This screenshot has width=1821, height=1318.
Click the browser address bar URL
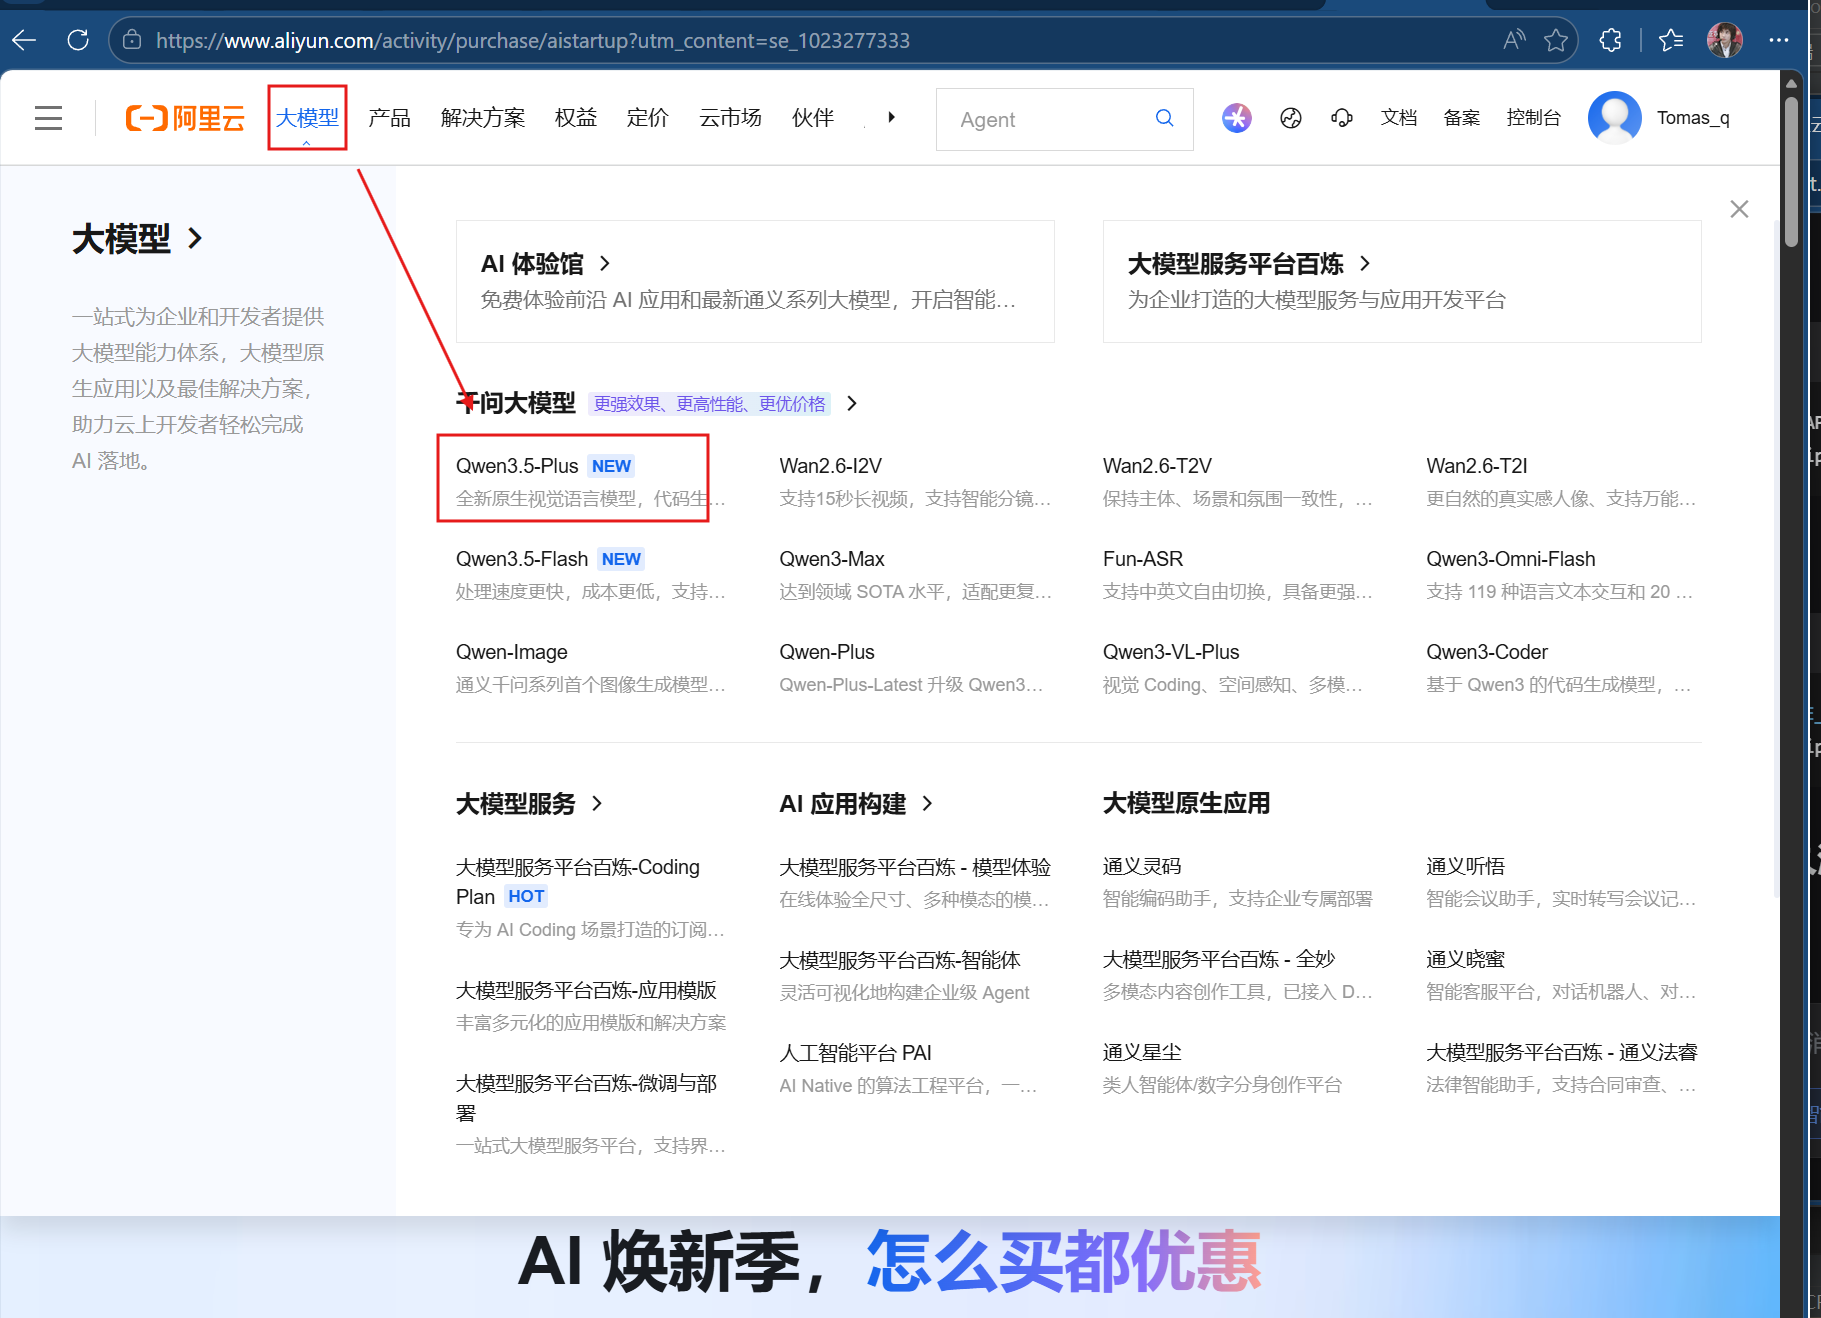(x=533, y=40)
